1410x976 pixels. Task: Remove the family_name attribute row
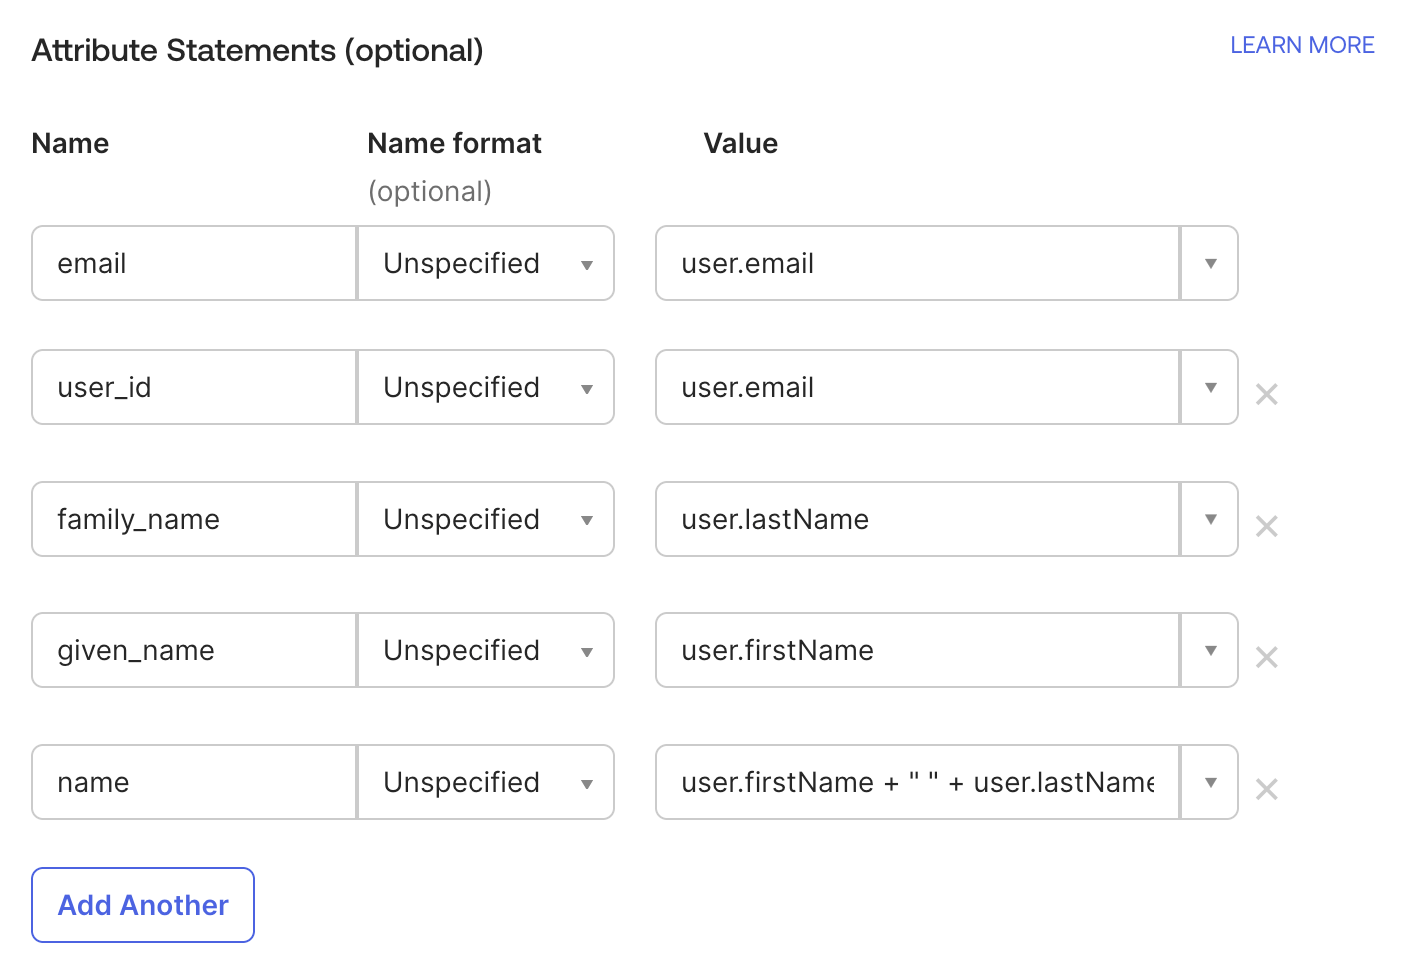1266,526
